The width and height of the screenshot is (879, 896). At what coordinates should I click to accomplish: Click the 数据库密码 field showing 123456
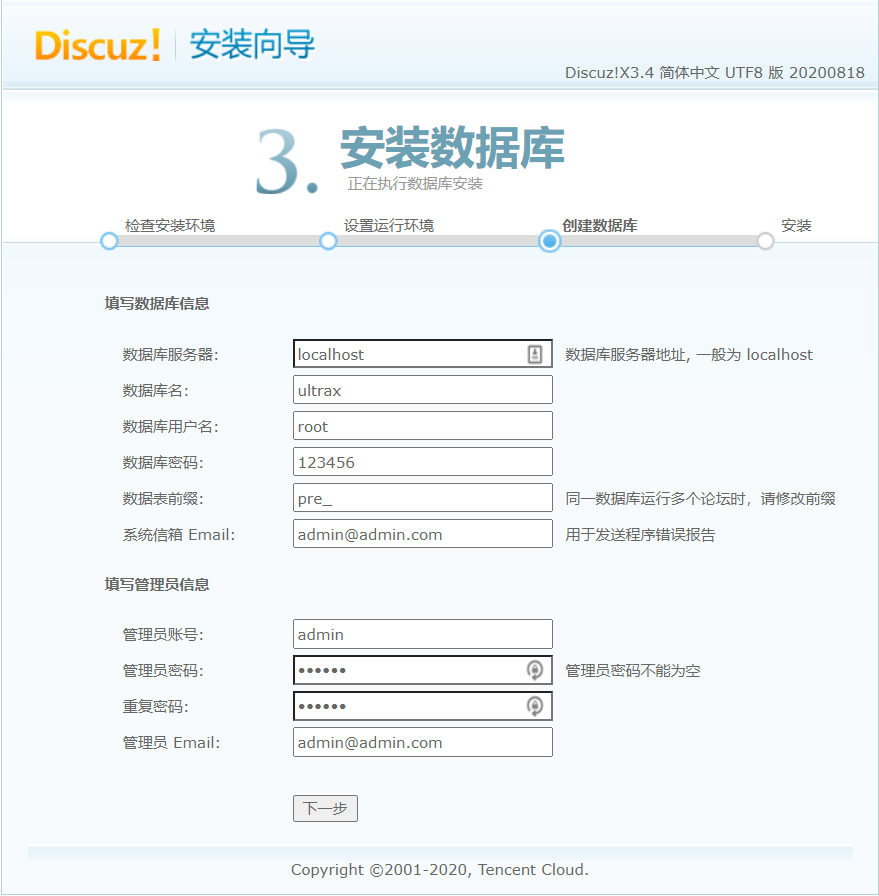pos(422,461)
